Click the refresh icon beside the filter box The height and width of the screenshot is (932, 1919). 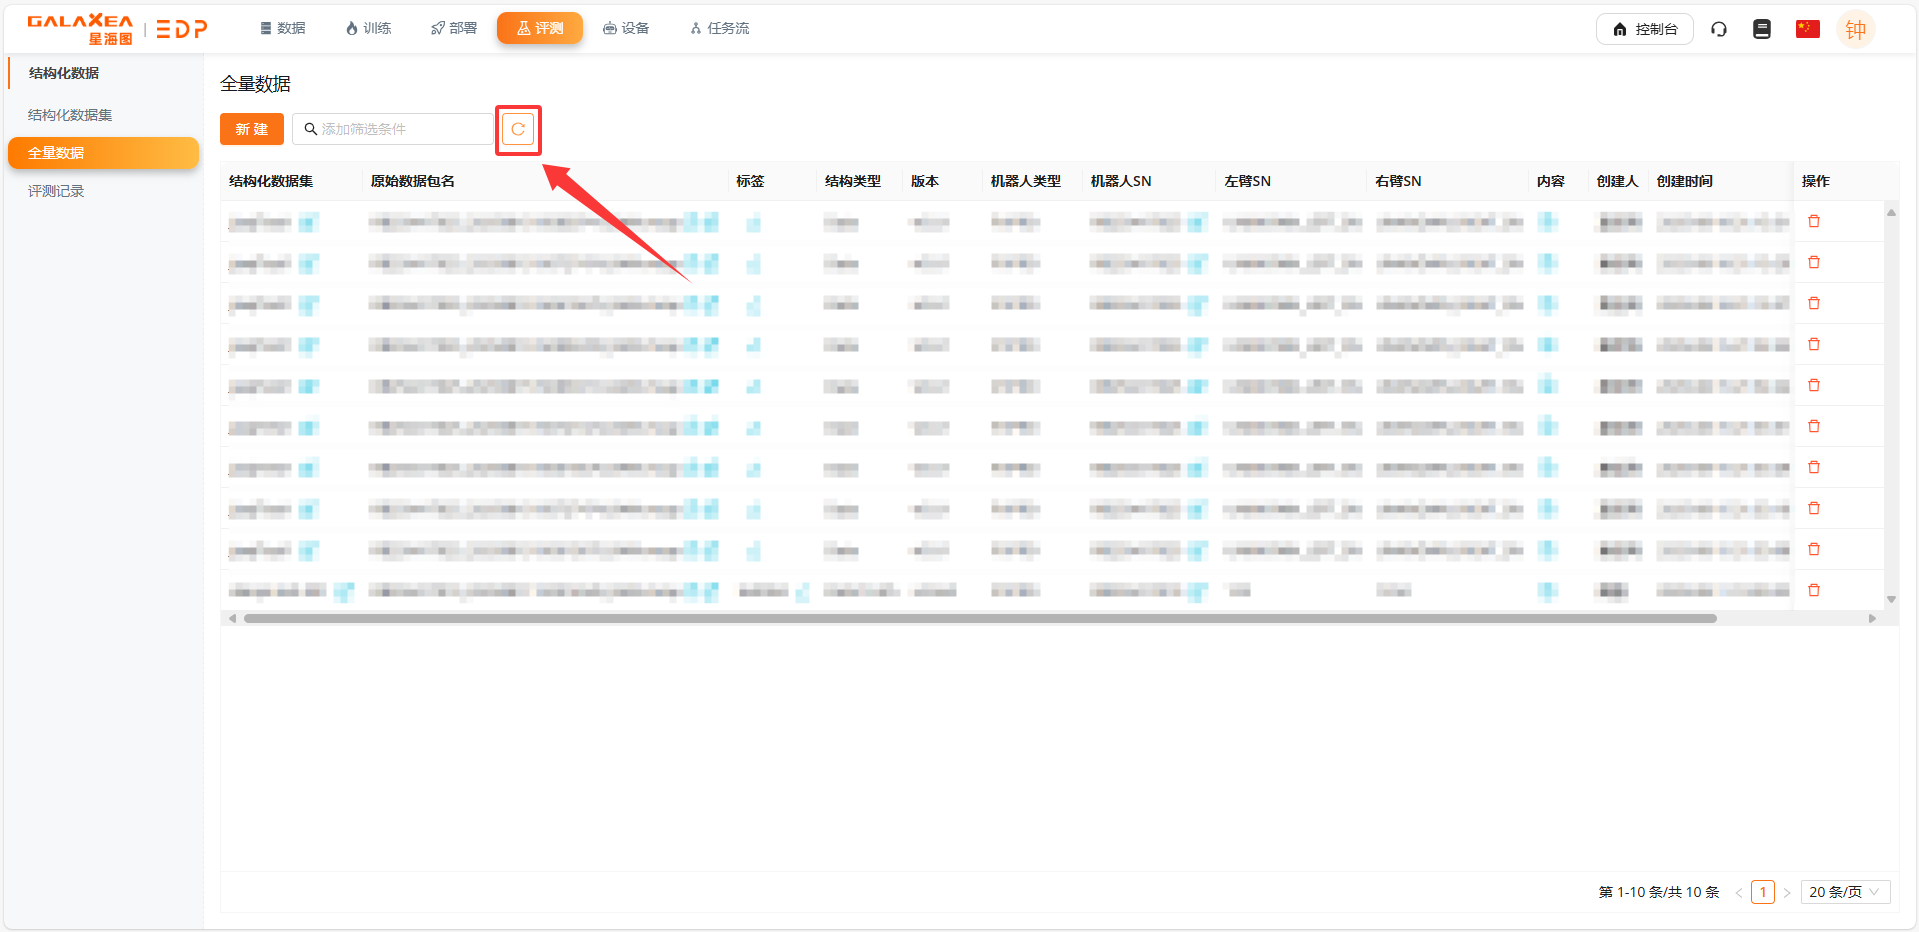click(518, 129)
